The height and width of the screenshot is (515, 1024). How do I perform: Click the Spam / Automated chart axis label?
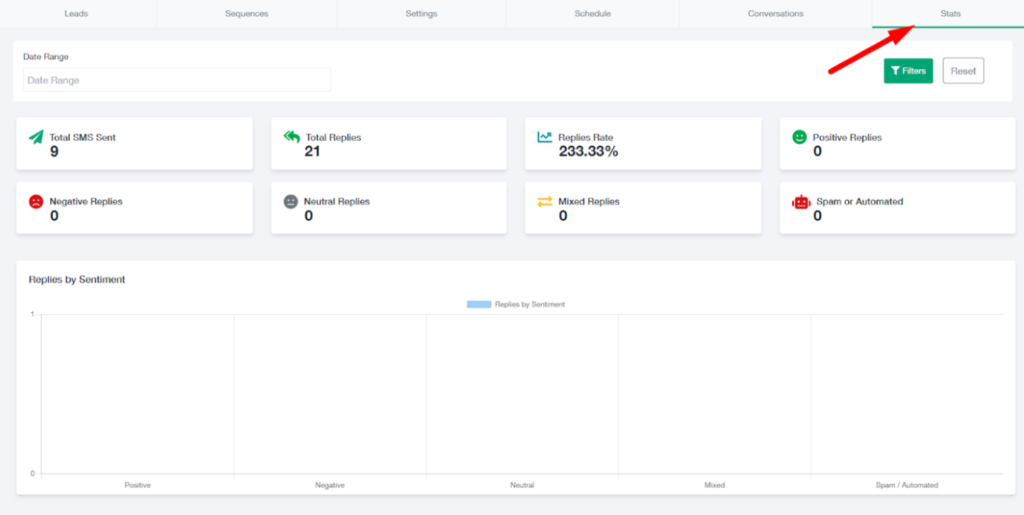point(907,485)
